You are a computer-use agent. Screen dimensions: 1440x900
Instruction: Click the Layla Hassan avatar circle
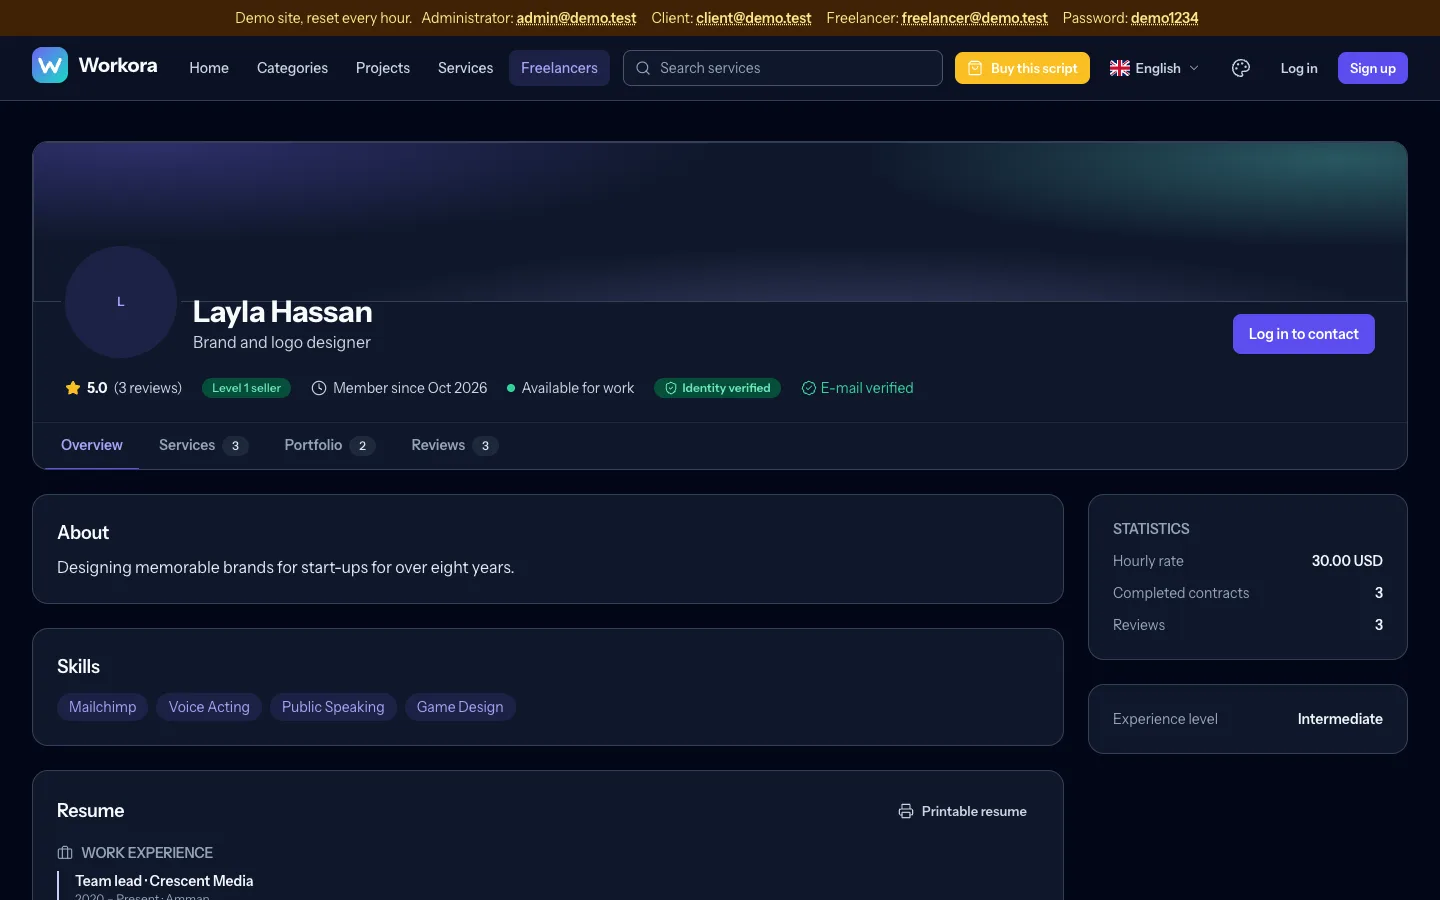121,302
